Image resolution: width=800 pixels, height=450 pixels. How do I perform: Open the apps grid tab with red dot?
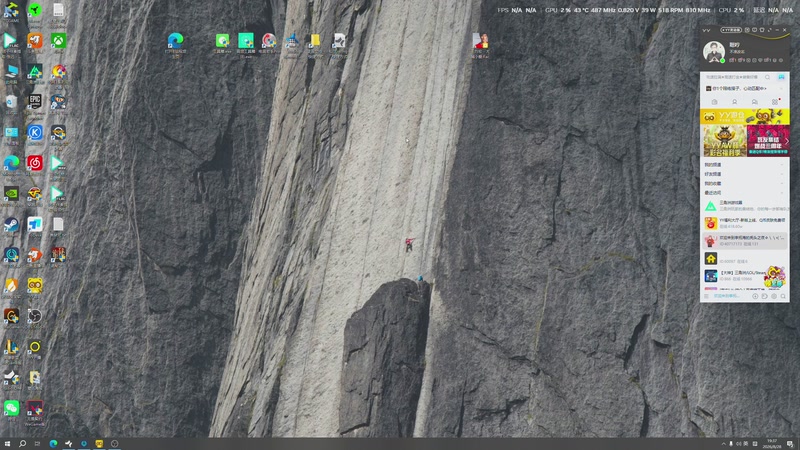click(x=775, y=102)
